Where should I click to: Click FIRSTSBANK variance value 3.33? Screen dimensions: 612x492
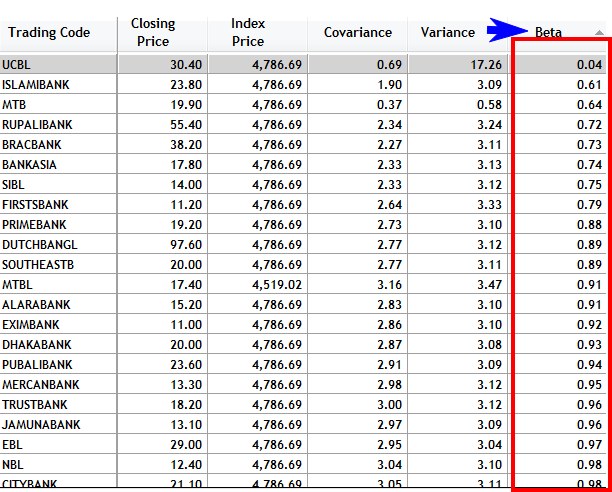[x=489, y=204]
